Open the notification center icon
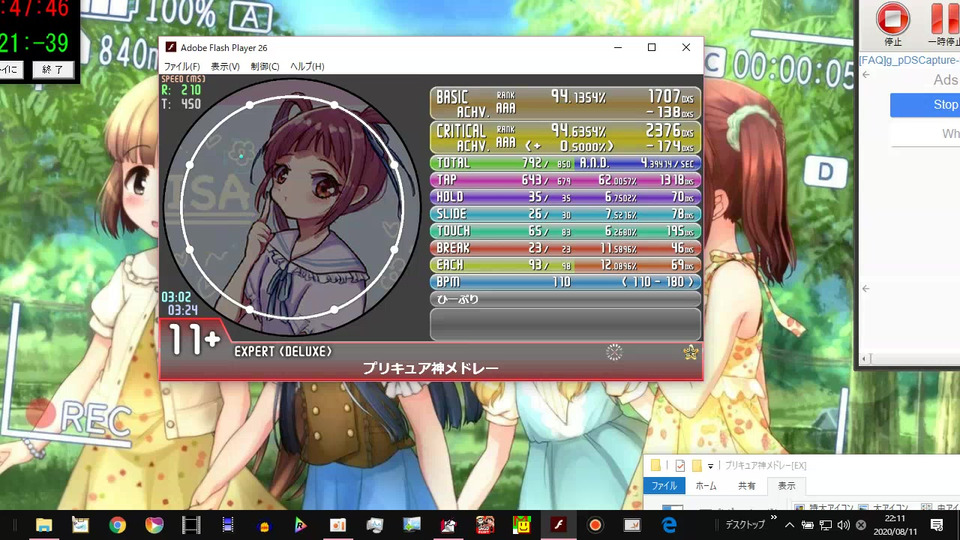Screen dimensions: 960x540 point(937,525)
